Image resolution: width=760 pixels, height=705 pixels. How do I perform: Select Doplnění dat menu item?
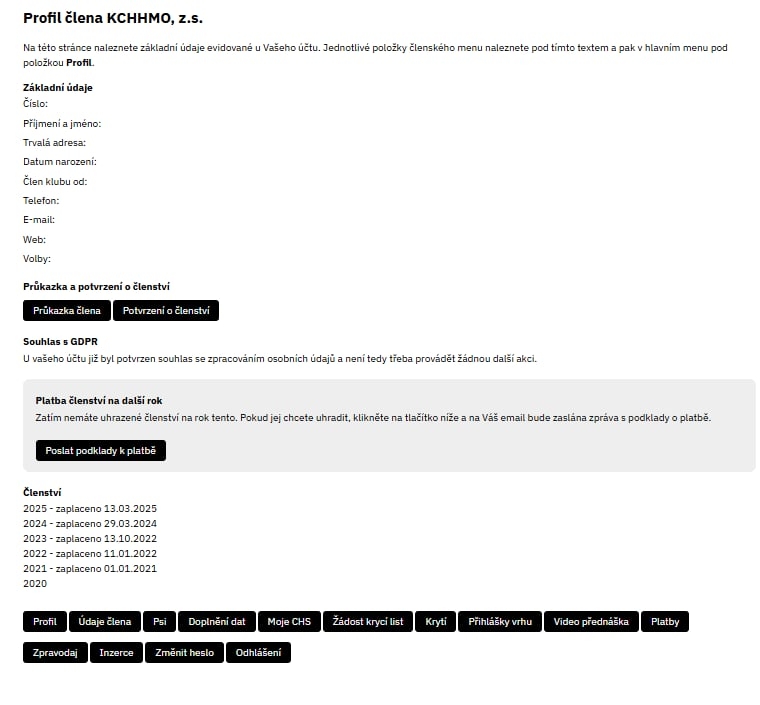point(217,622)
